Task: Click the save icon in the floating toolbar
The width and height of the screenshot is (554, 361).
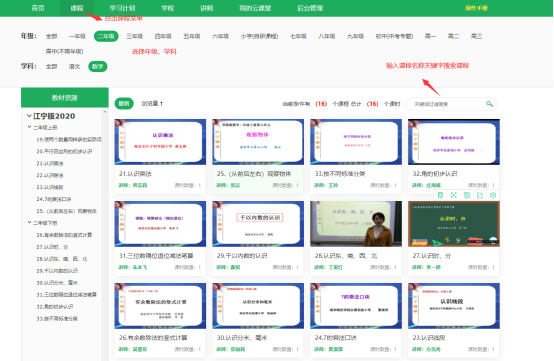Action: pos(467,195)
